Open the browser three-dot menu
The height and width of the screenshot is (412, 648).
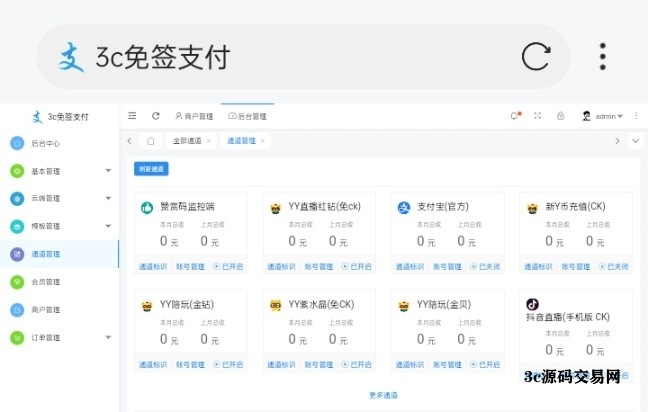[603, 57]
